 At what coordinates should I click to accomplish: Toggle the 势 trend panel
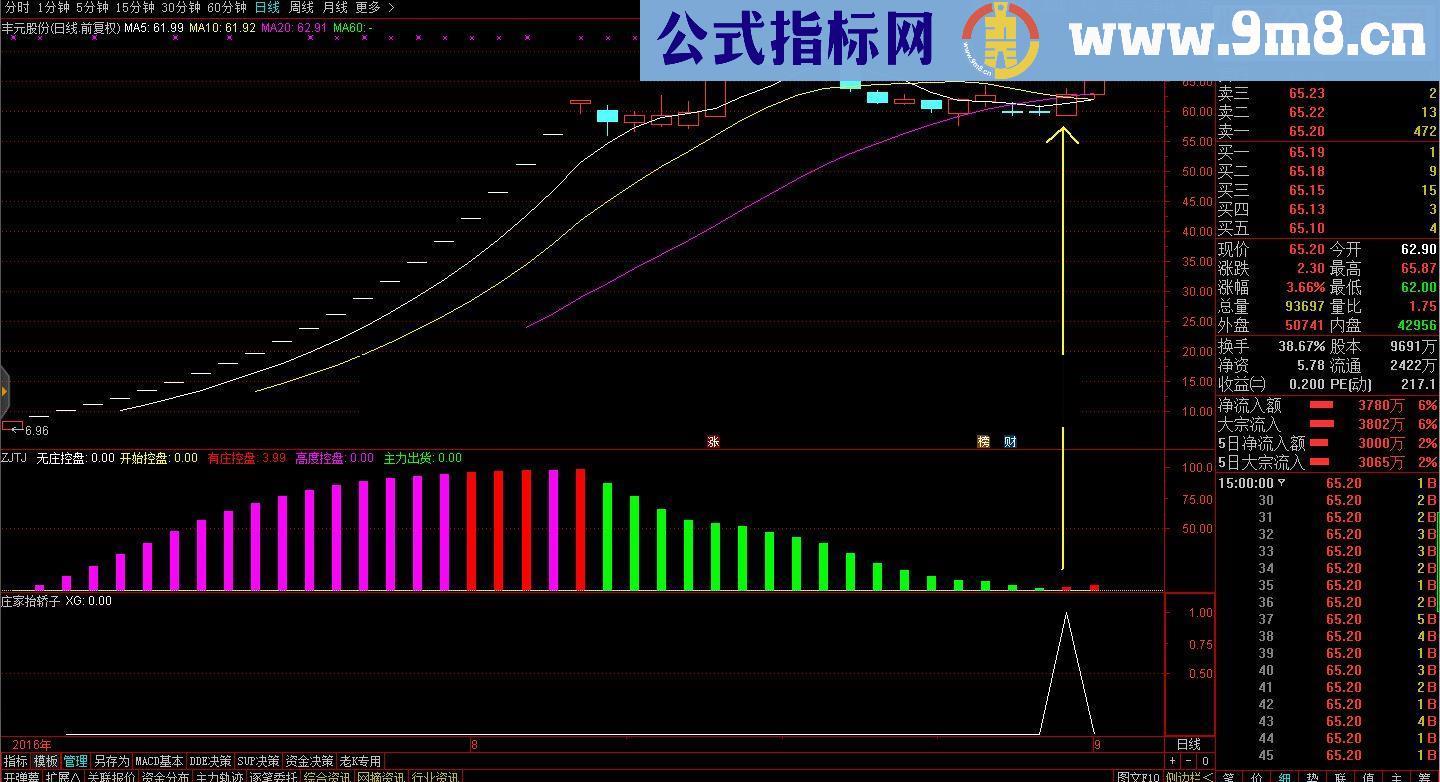pos(1313,776)
